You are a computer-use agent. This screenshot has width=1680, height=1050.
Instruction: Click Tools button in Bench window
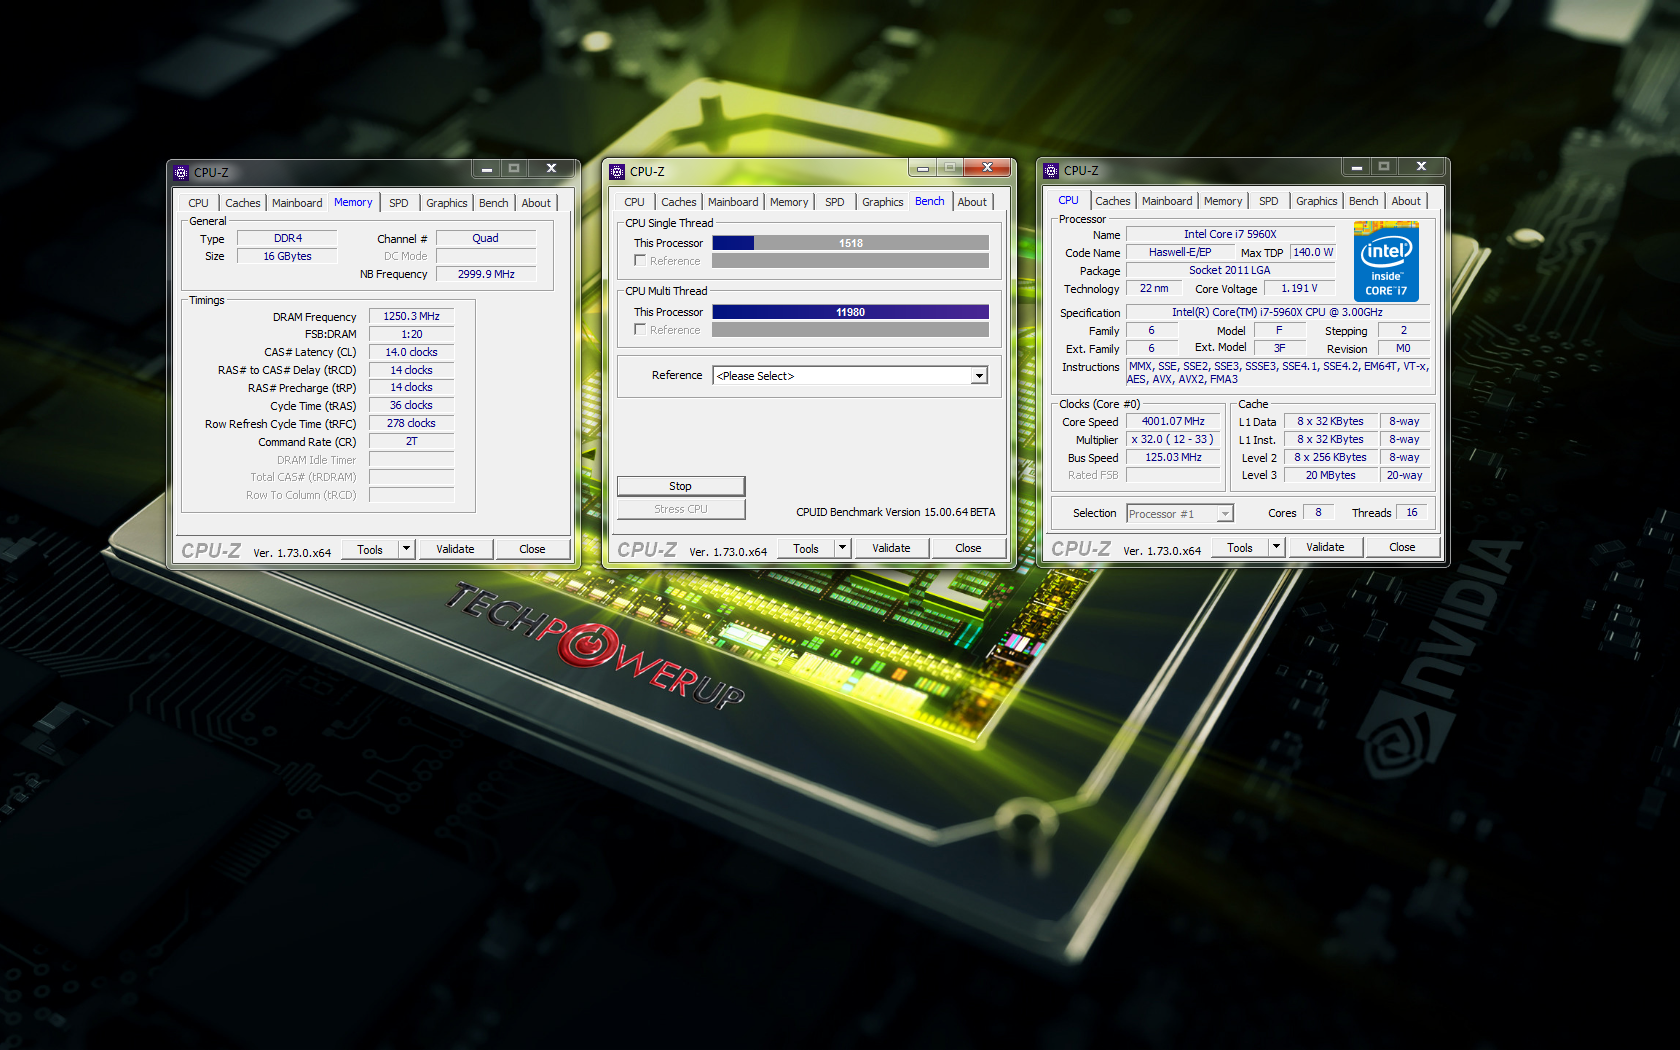pyautogui.click(x=806, y=548)
